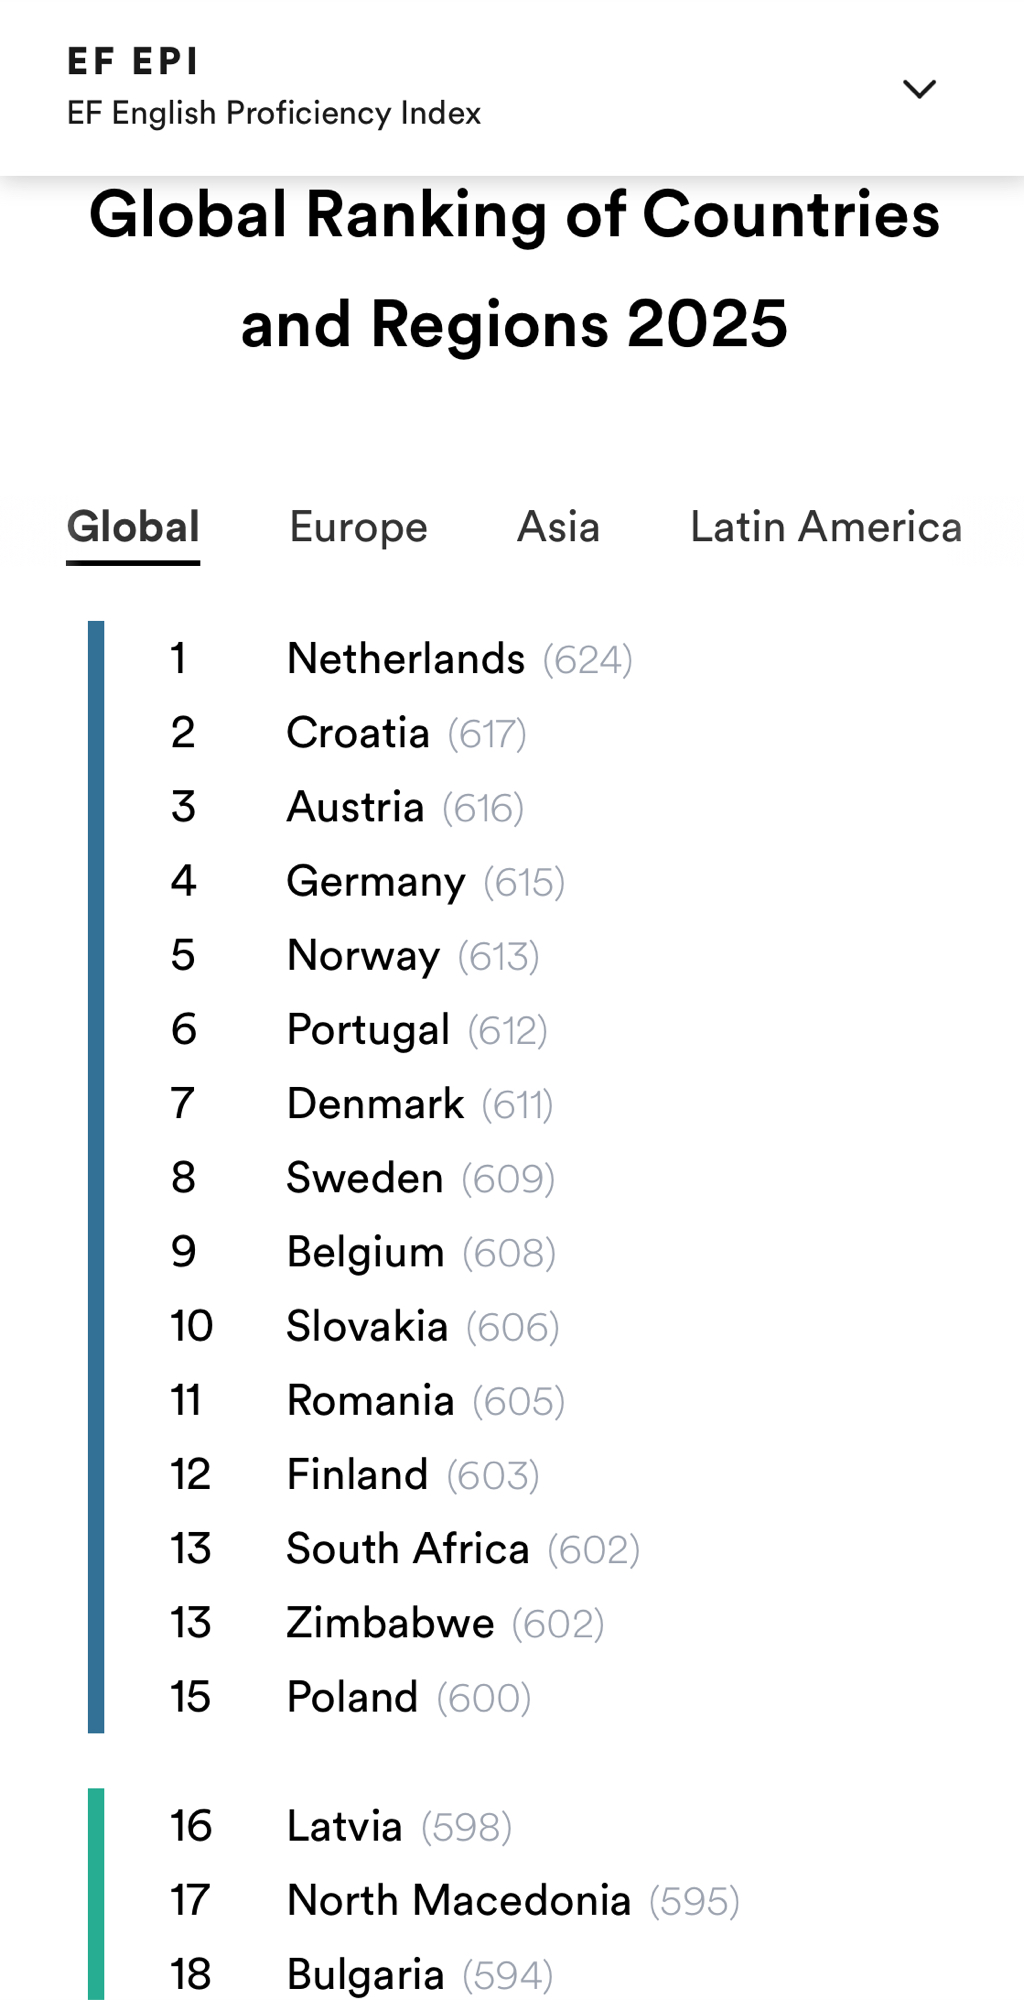Select Poland in the rankings

352,1697
